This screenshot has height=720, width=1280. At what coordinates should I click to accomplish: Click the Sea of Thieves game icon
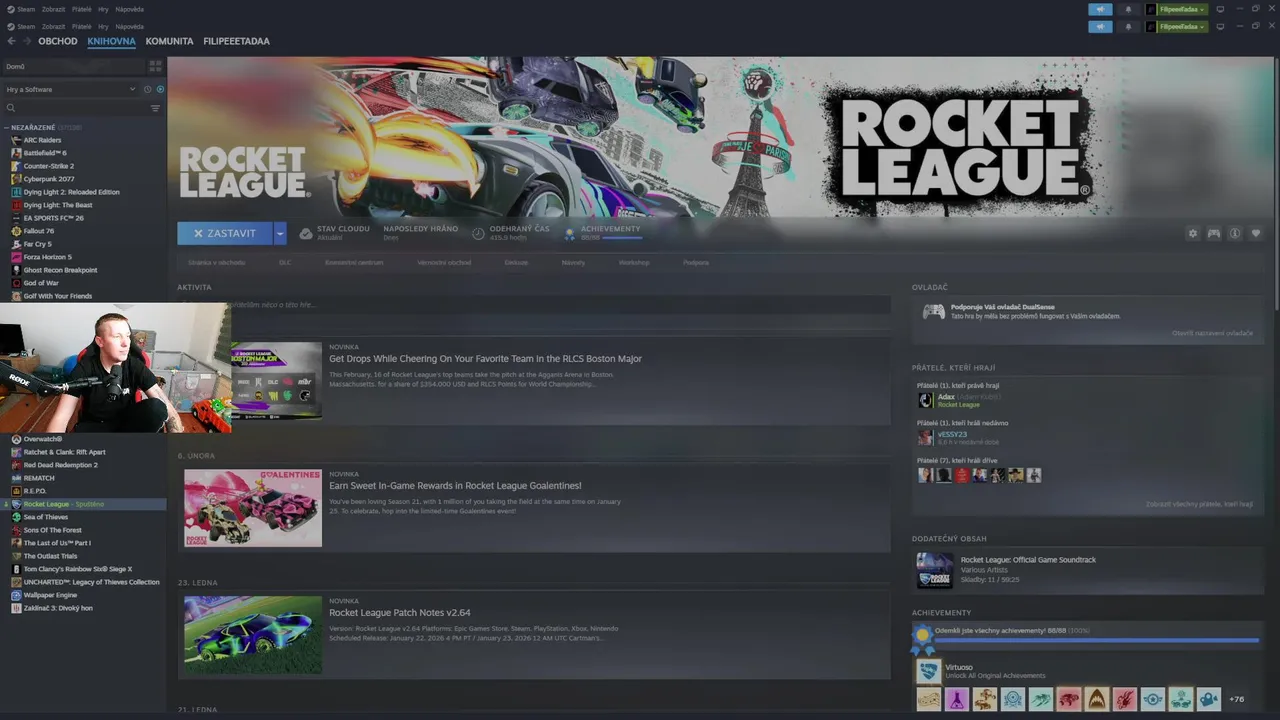(16, 517)
